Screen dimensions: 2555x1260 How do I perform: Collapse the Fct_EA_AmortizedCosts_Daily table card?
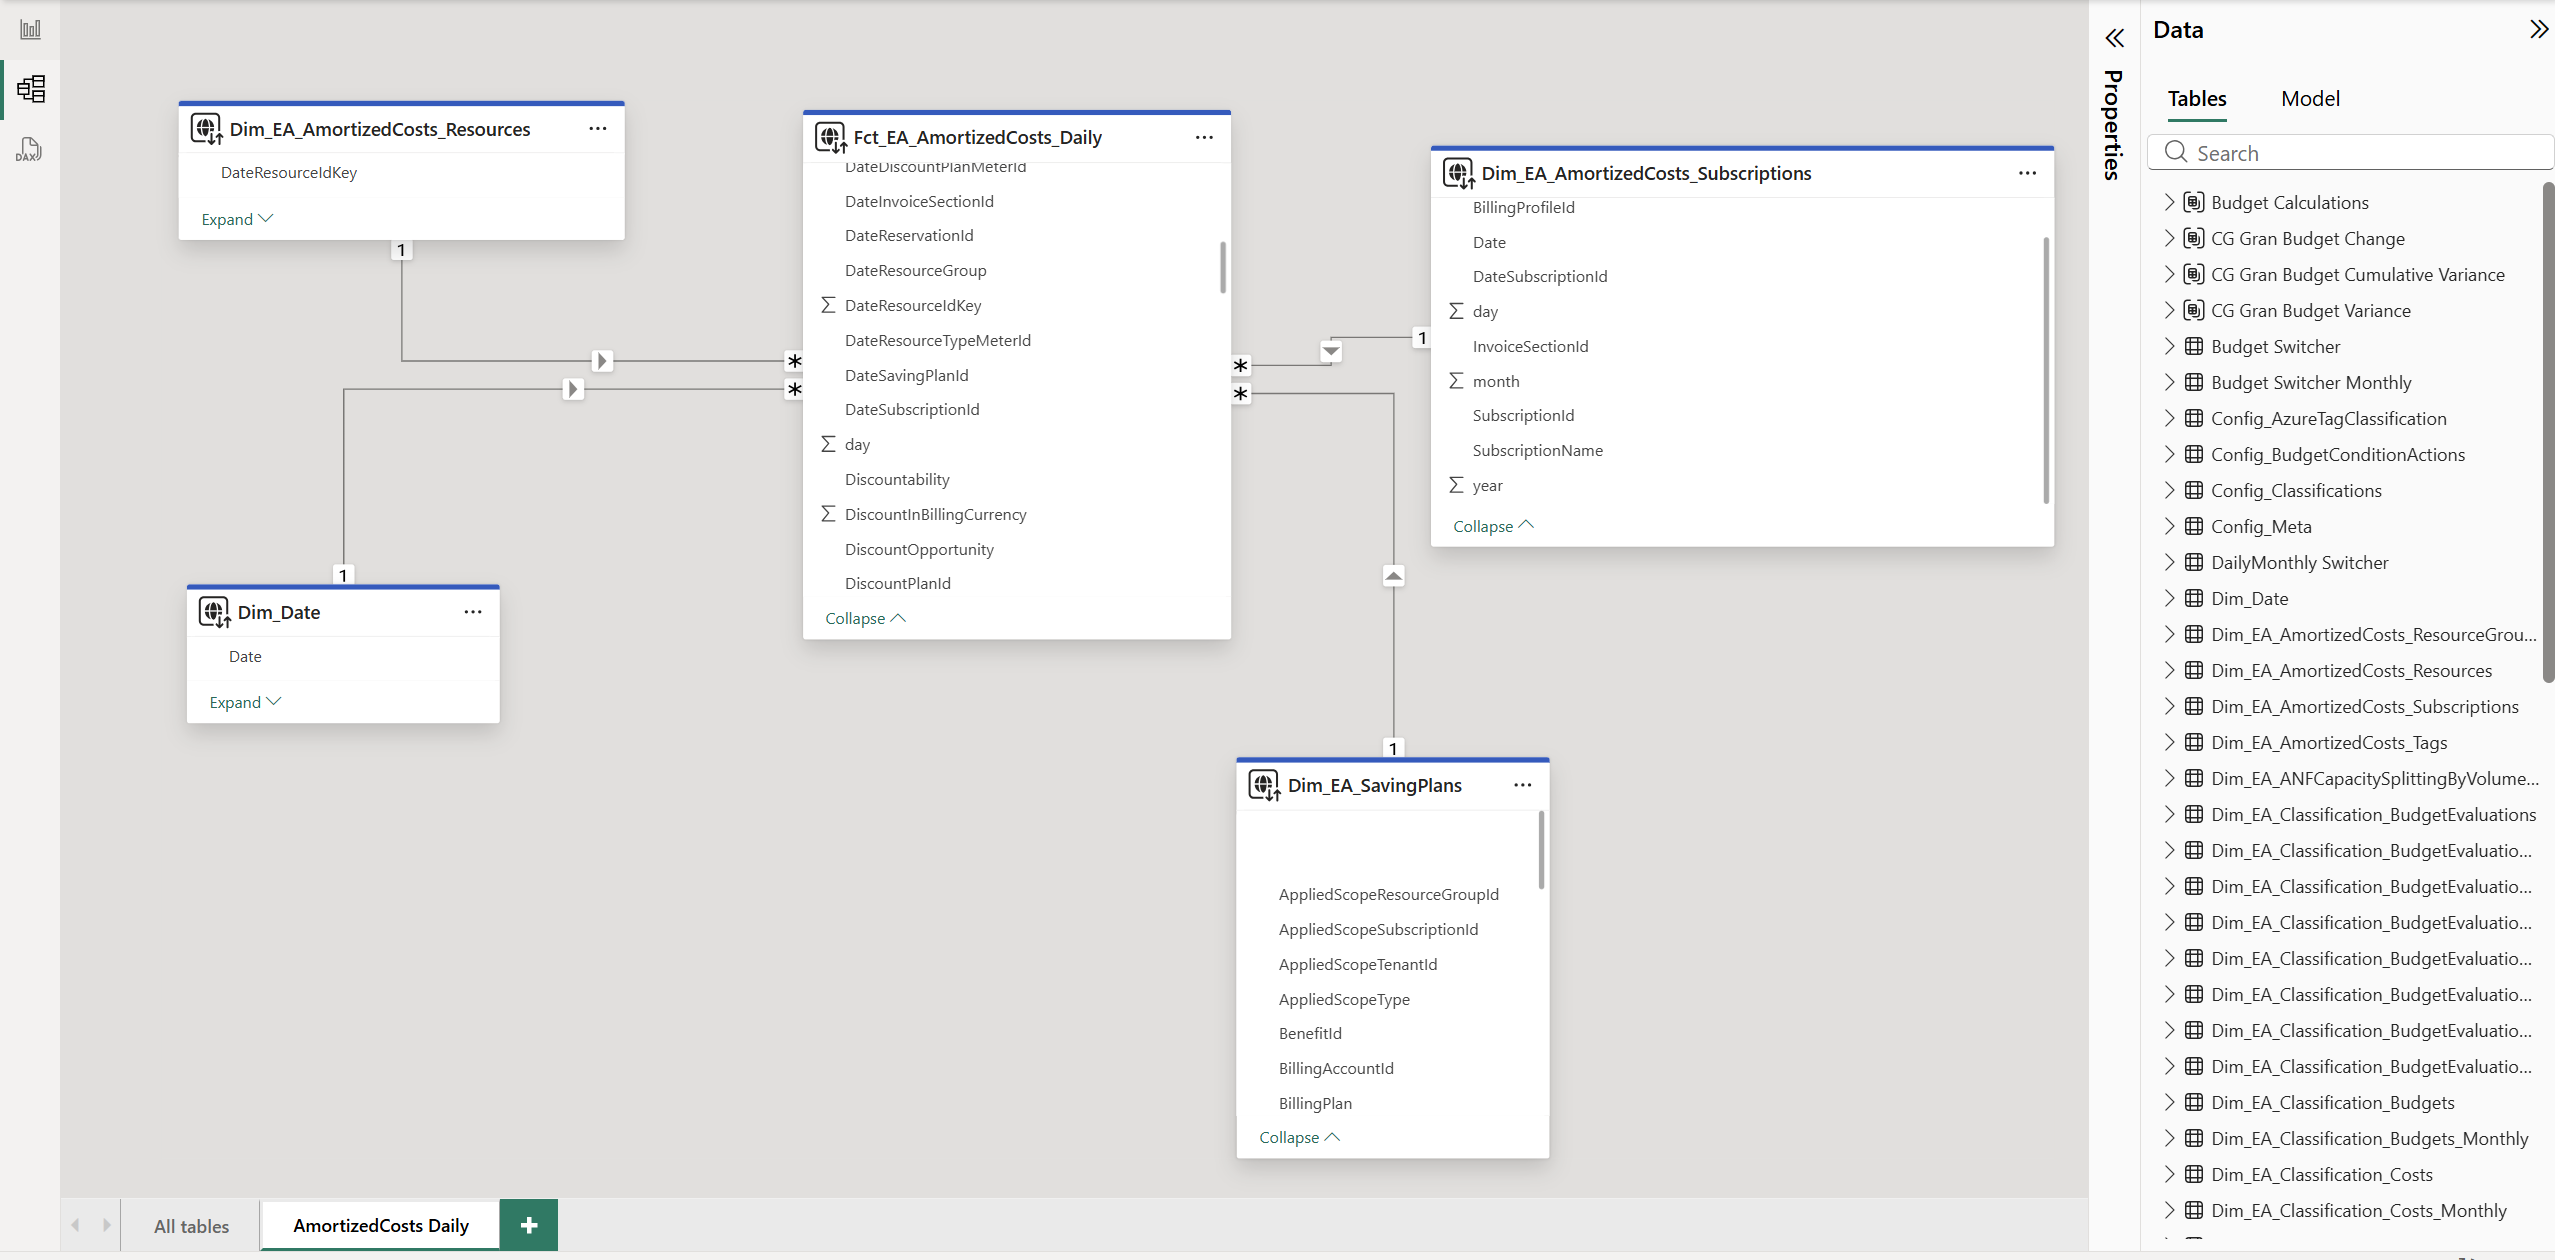pos(865,618)
